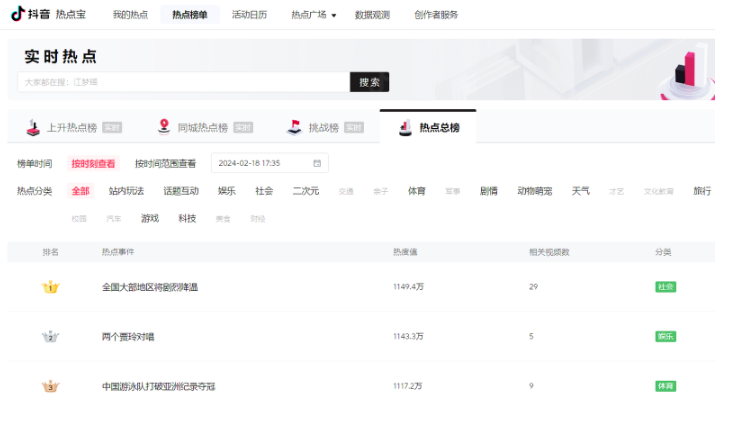Click the 上升热点榜 tab icon
Image resolution: width=729 pixels, height=430 pixels.
coord(32,128)
